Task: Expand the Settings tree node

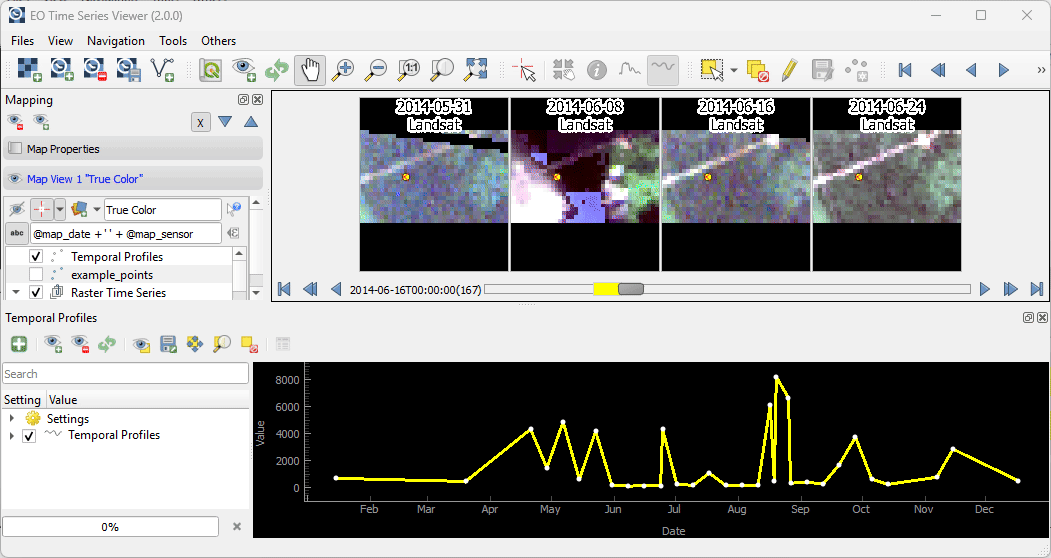Action: [12, 418]
